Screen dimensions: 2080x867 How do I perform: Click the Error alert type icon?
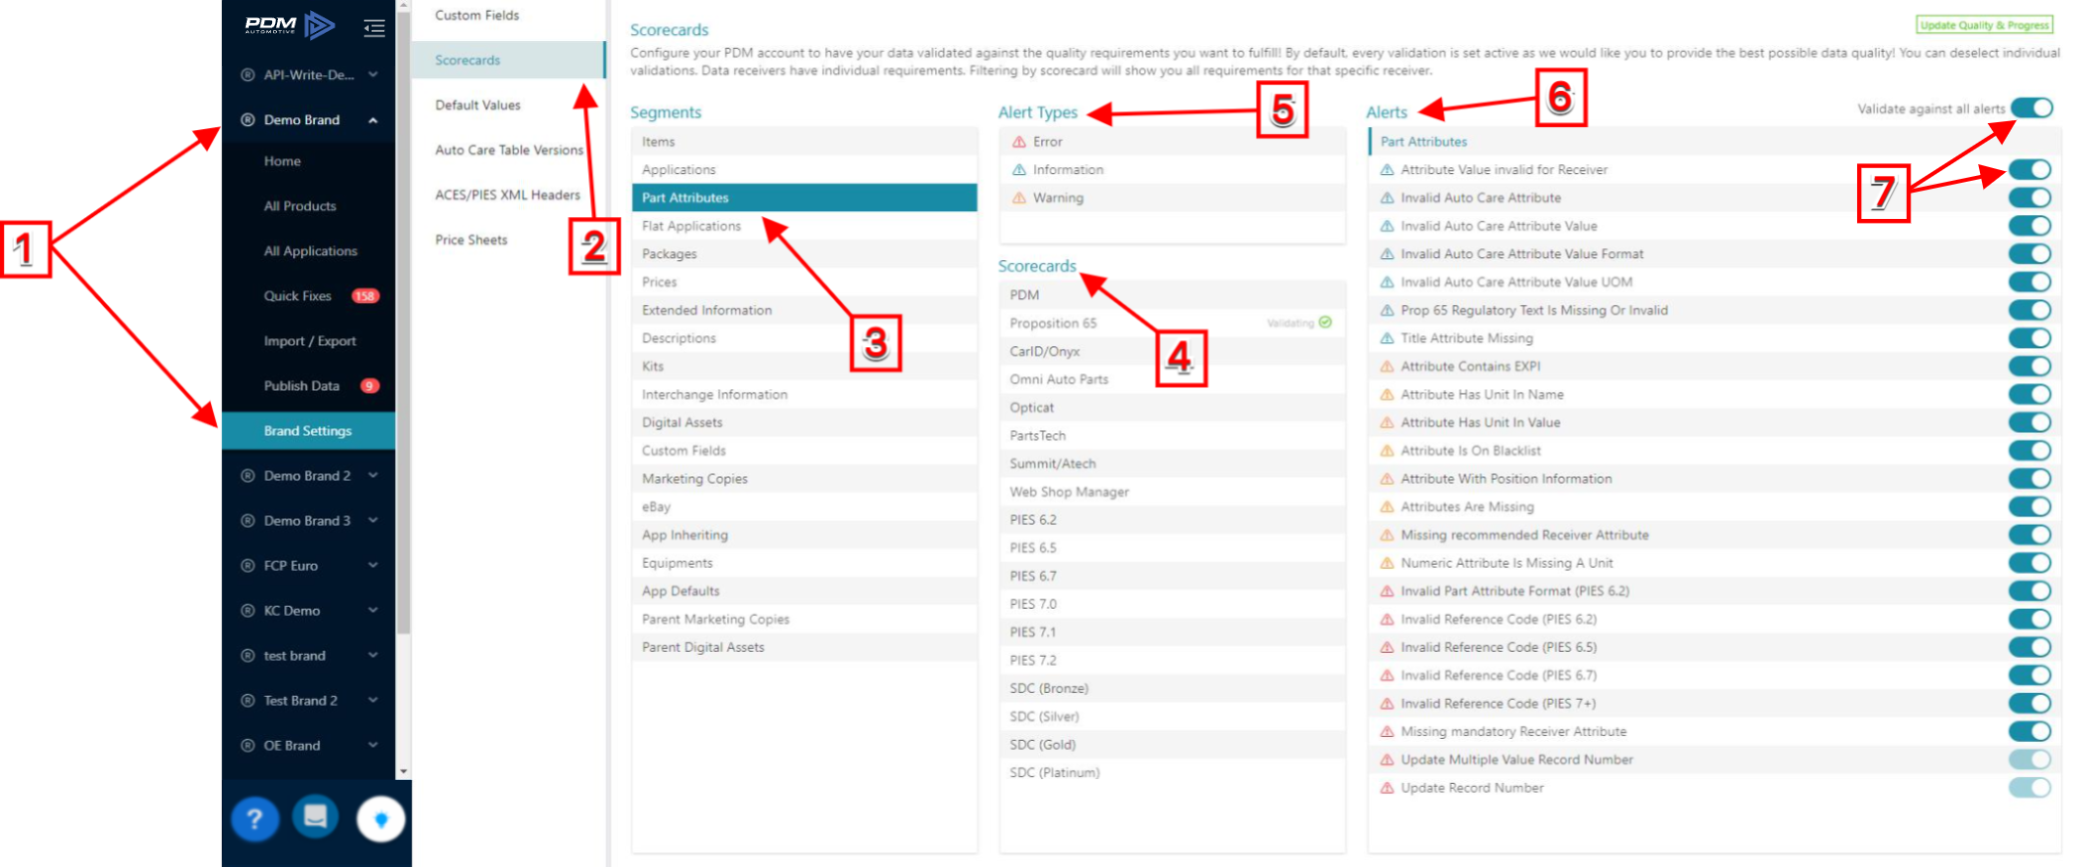tap(1019, 142)
